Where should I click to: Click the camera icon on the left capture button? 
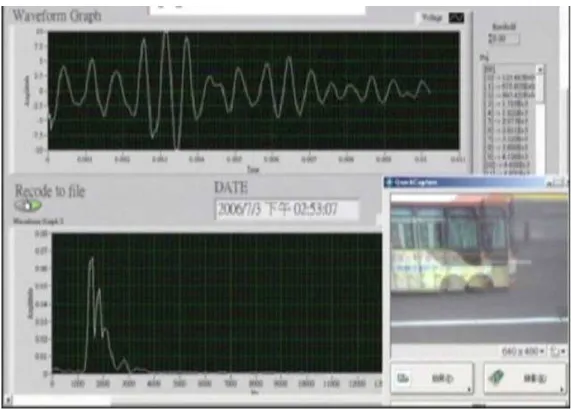[403, 378]
